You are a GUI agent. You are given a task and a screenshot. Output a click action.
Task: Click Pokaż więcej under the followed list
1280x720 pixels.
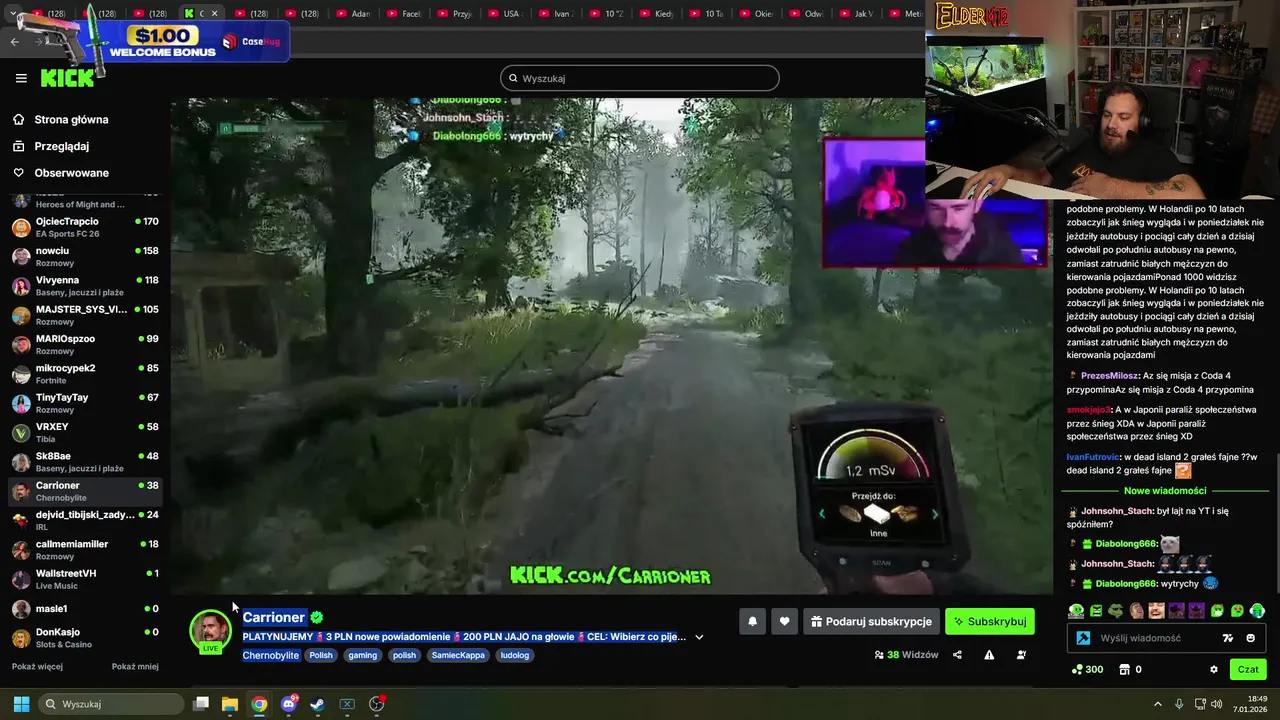(x=37, y=666)
